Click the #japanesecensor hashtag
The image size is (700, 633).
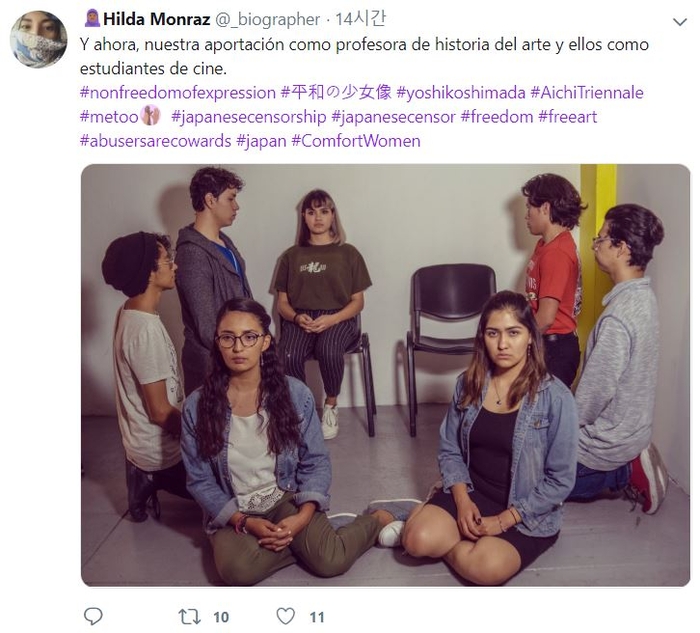(x=393, y=117)
